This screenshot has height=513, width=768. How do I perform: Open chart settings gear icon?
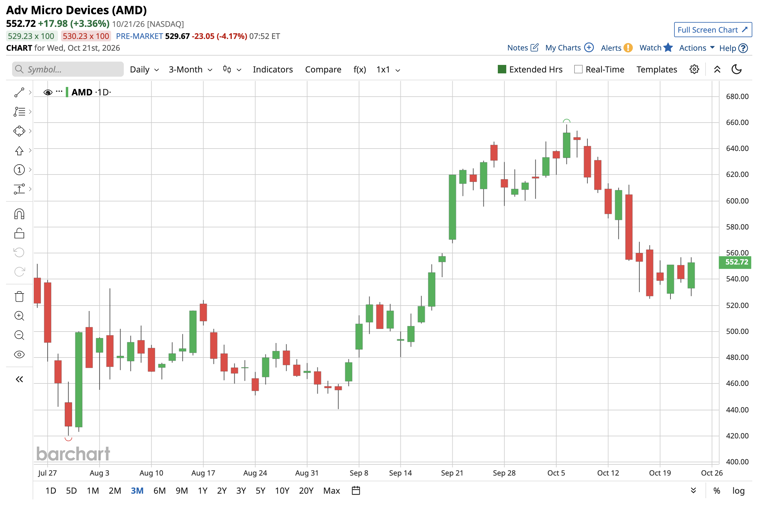(694, 70)
